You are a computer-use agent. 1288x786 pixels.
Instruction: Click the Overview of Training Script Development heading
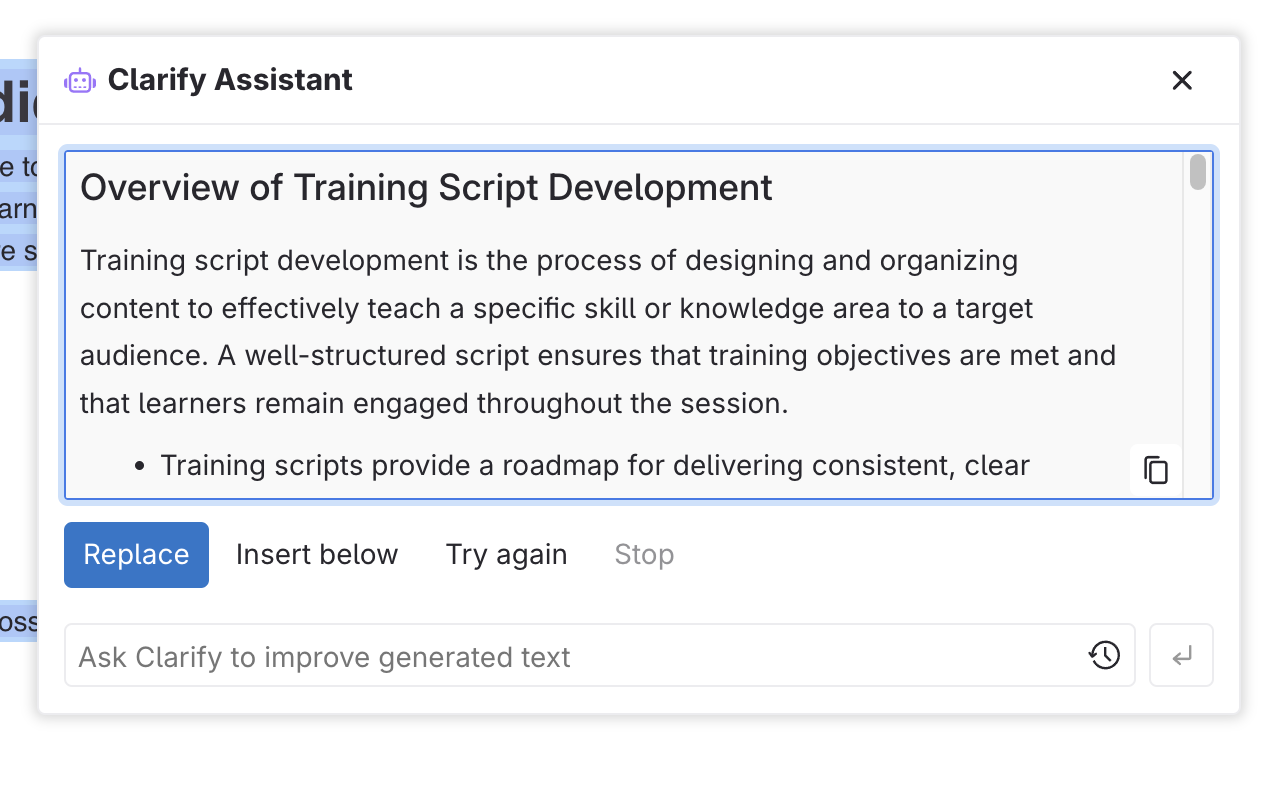(426, 187)
